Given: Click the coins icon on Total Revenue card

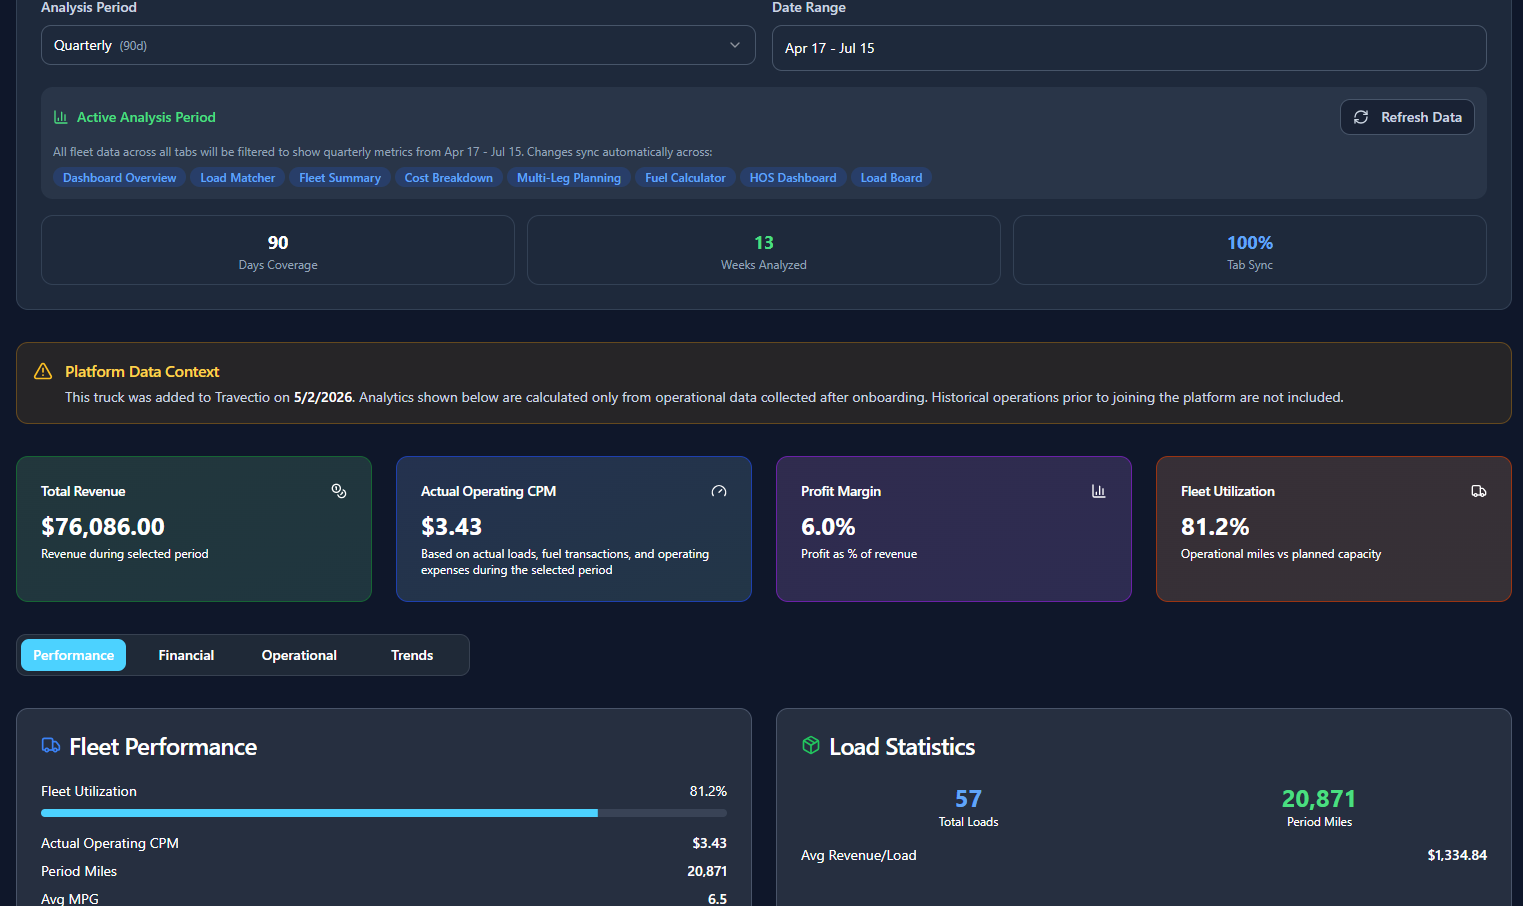Looking at the screenshot, I should tap(339, 491).
